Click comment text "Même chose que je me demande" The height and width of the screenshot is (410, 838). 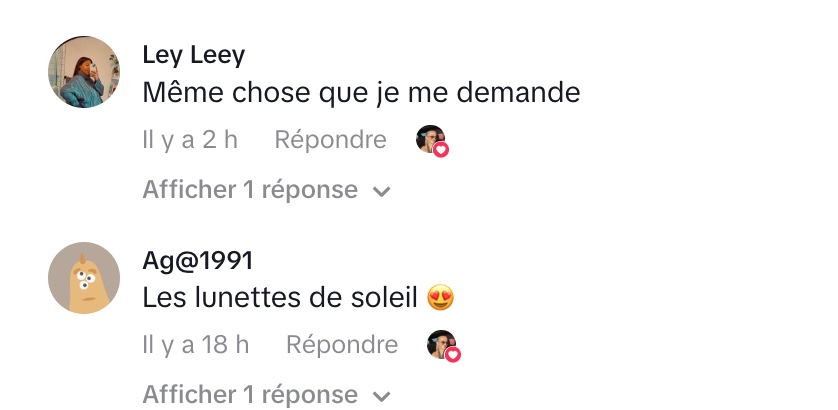coord(361,93)
